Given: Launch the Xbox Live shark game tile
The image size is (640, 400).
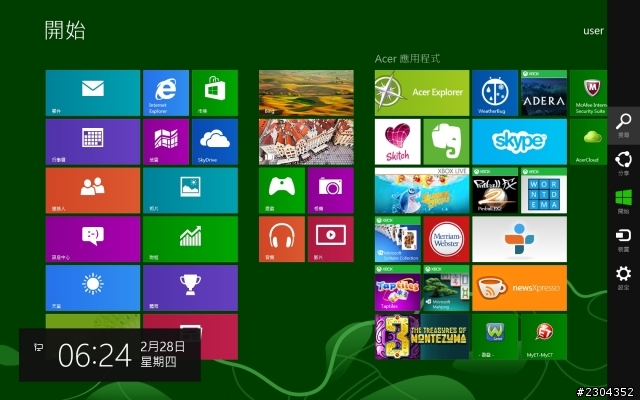Looking at the screenshot, I should 422,190.
